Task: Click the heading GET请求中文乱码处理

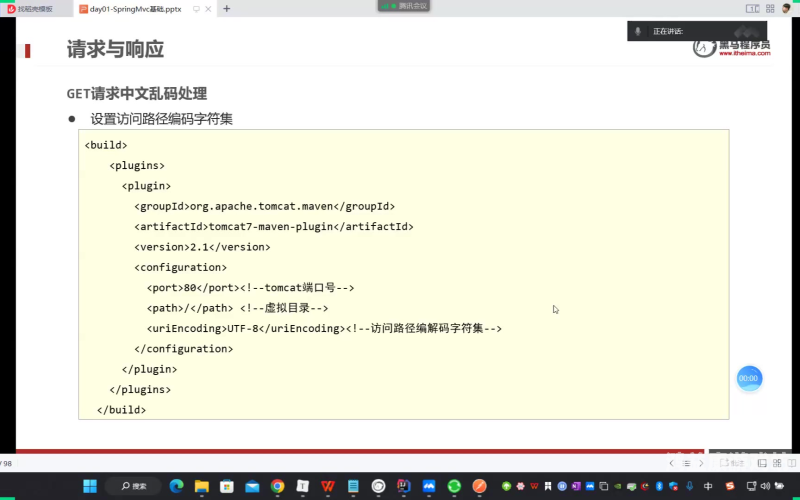Action: pyautogui.click(x=137, y=93)
